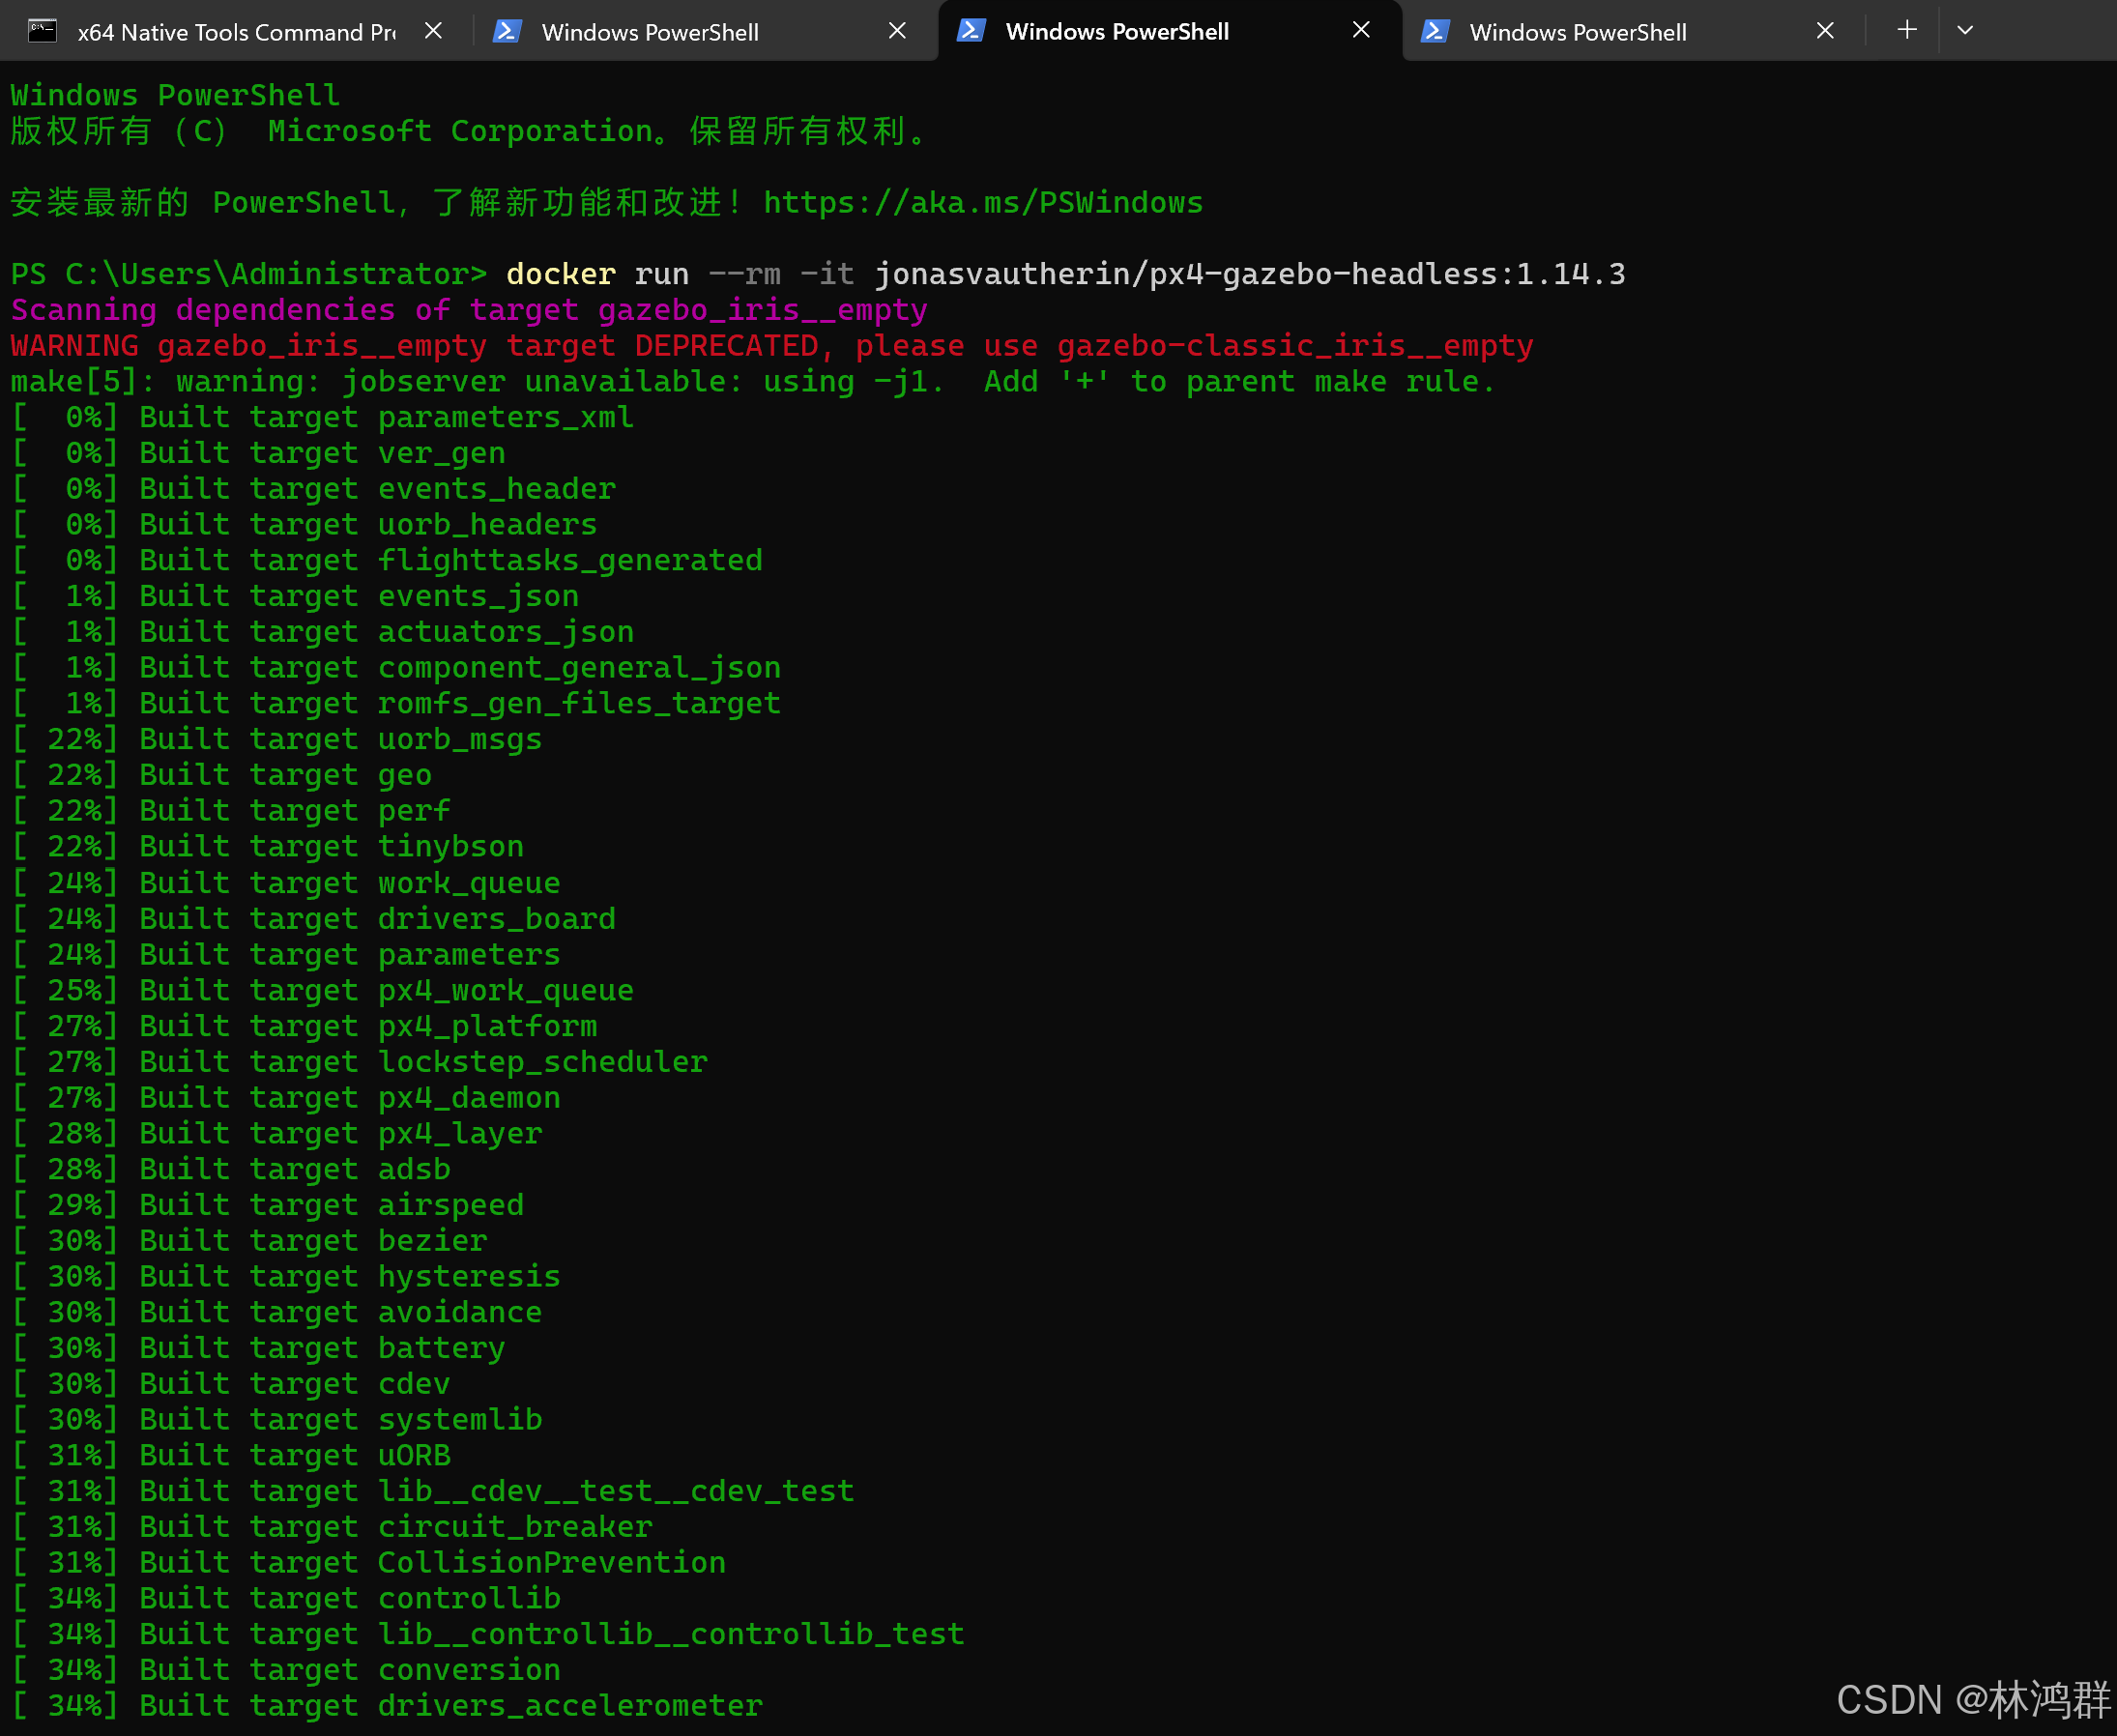Click 'Built target perf' line
2117x1736 pixels.
coord(231,811)
